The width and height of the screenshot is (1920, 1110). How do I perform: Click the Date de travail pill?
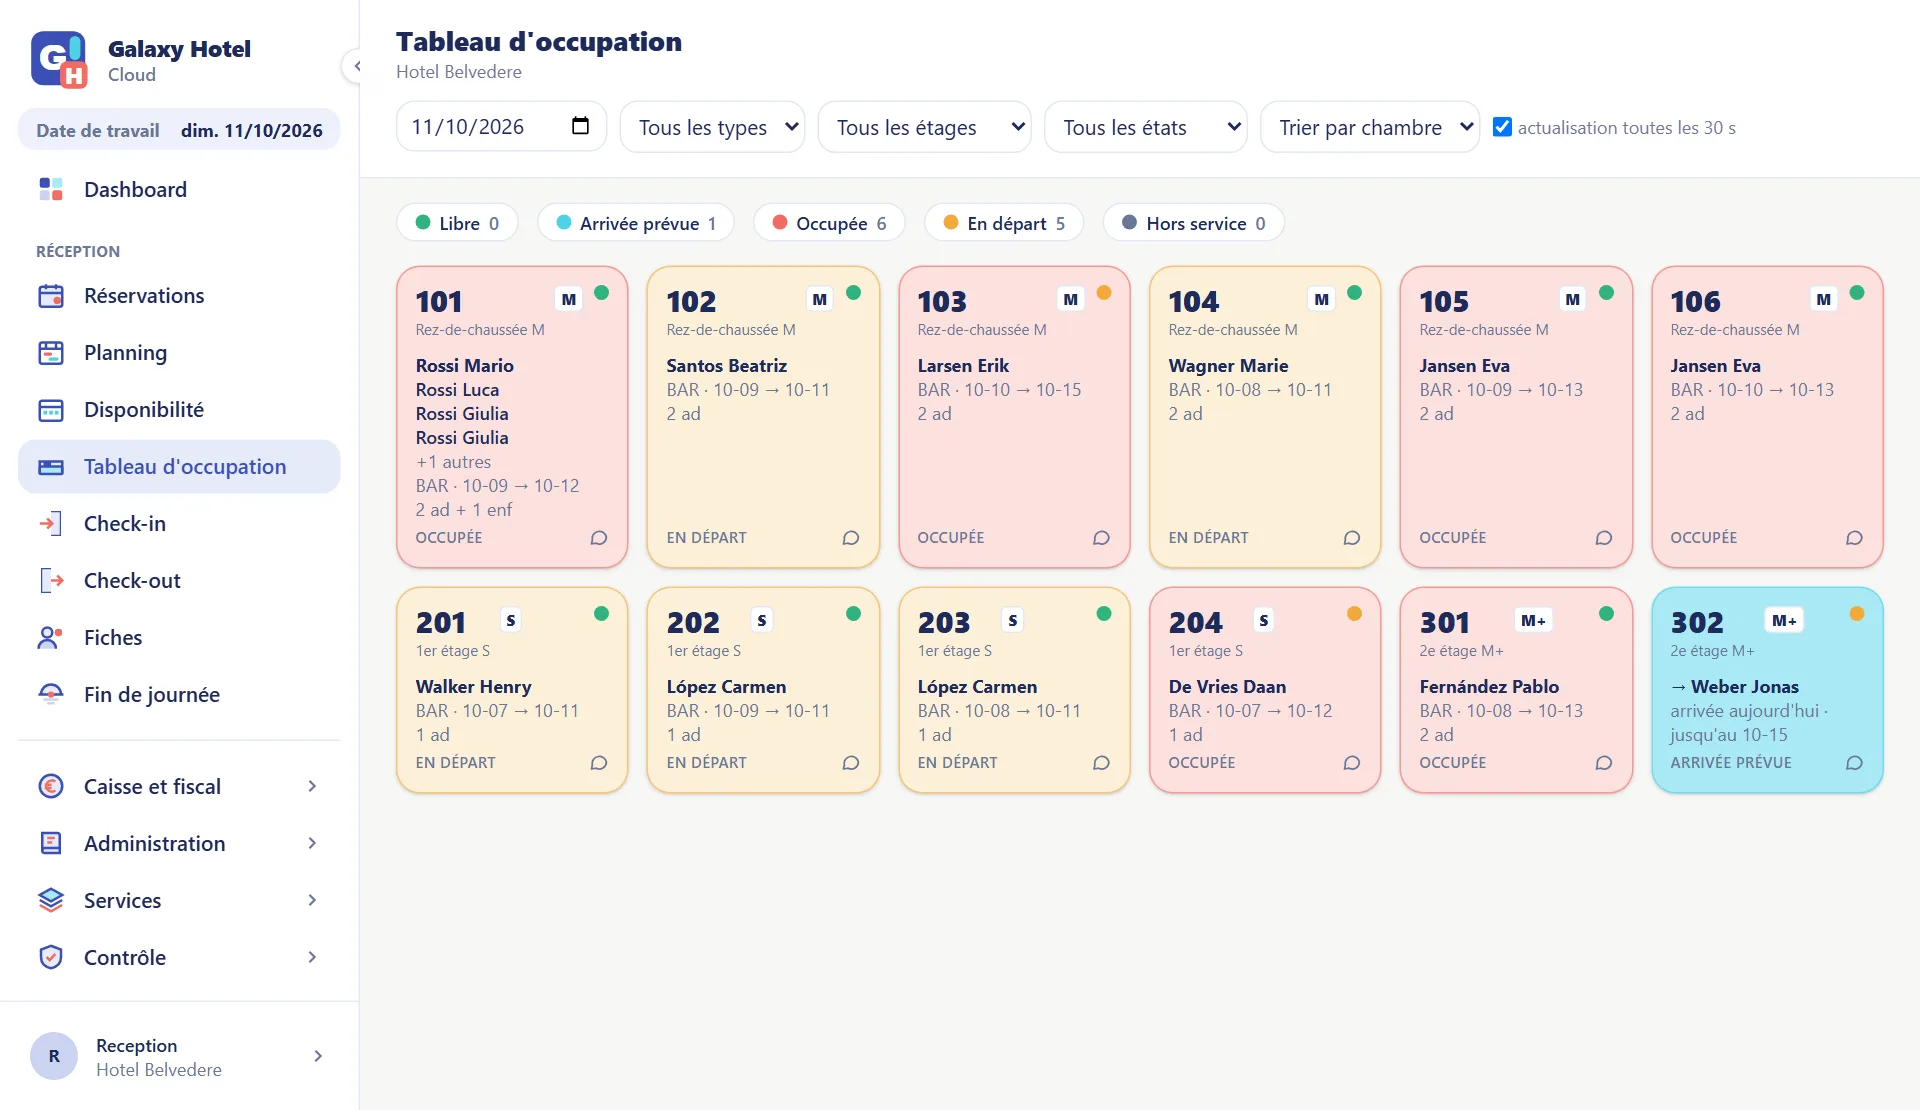[179, 130]
